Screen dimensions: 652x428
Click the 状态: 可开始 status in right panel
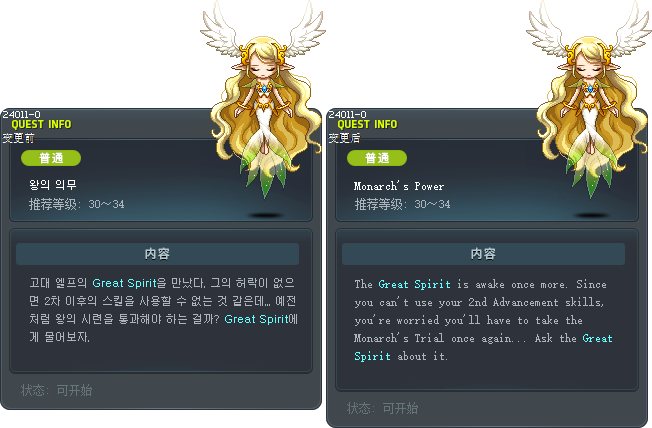[383, 408]
